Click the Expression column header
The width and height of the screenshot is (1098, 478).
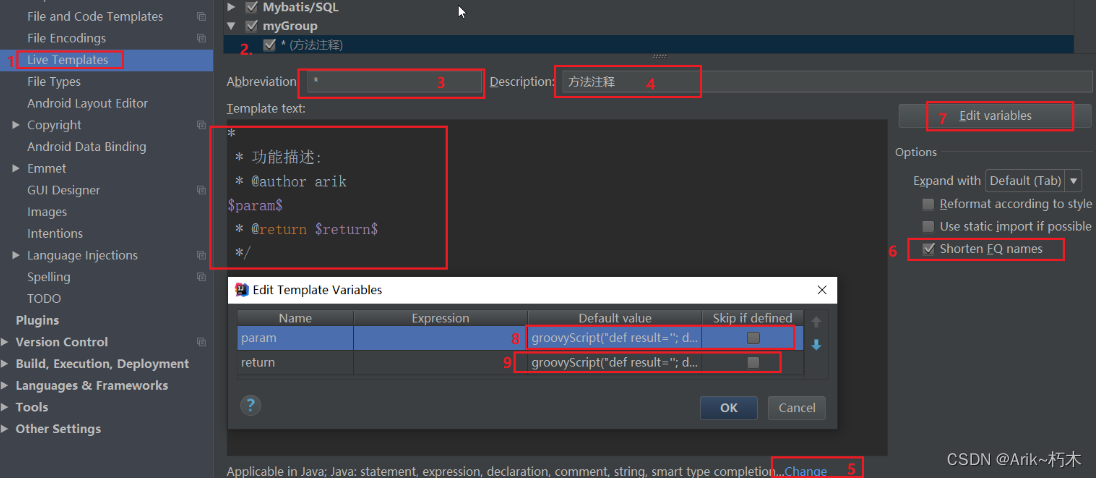[440, 318]
